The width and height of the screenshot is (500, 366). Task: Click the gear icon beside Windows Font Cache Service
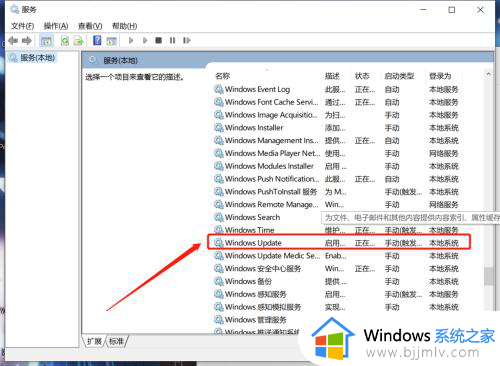pos(219,102)
